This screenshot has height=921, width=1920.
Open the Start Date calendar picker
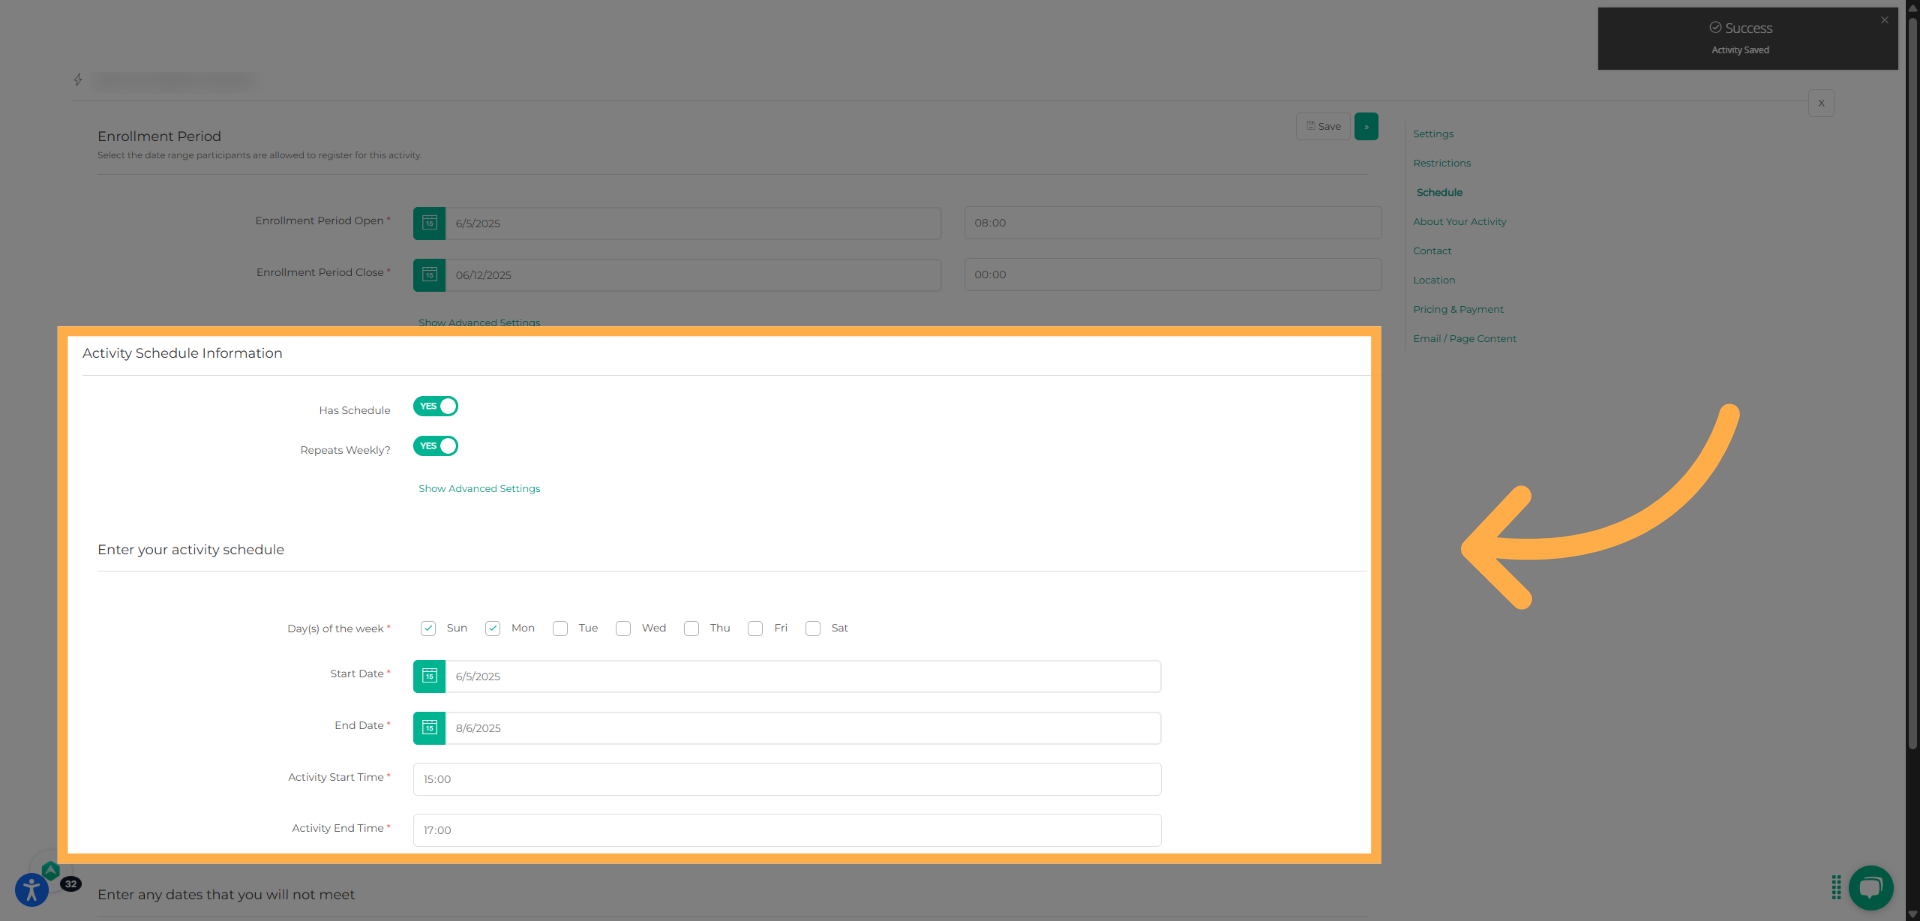429,676
